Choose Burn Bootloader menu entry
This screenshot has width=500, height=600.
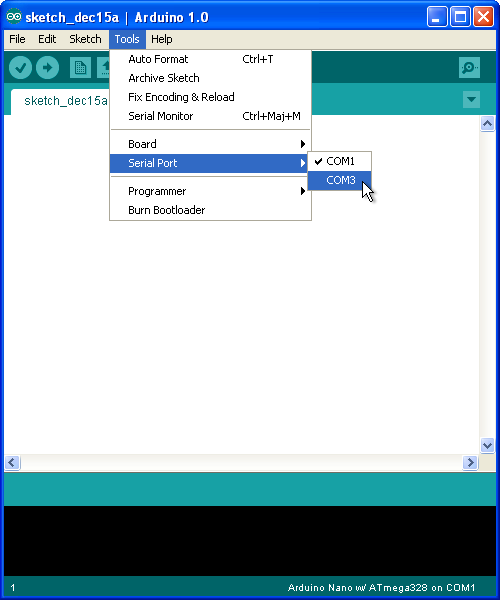click(x=210, y=210)
